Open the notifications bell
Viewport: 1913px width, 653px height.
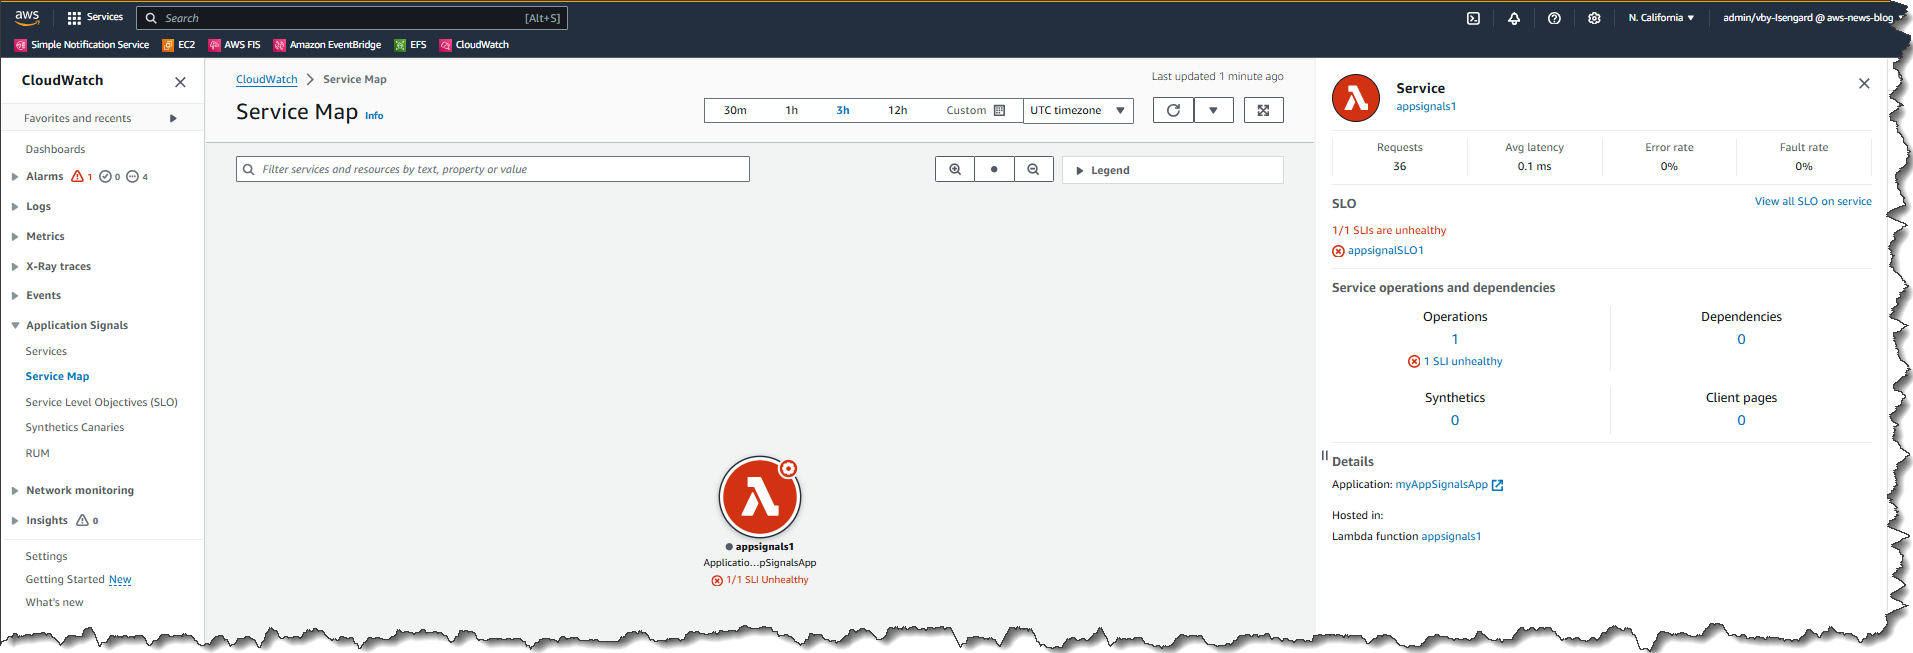click(1514, 18)
